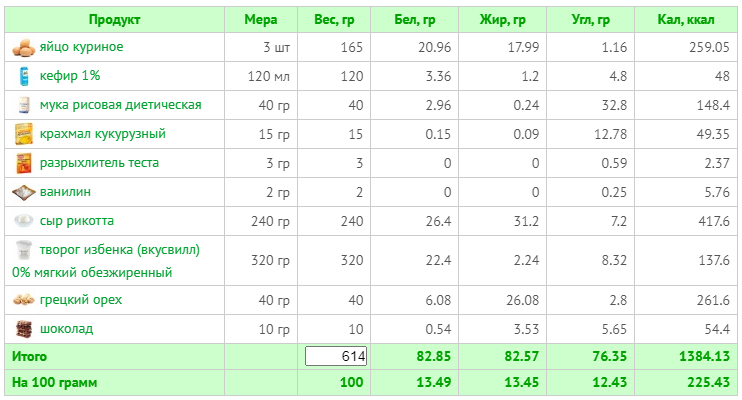Click the corn starch package icon

tap(24, 134)
